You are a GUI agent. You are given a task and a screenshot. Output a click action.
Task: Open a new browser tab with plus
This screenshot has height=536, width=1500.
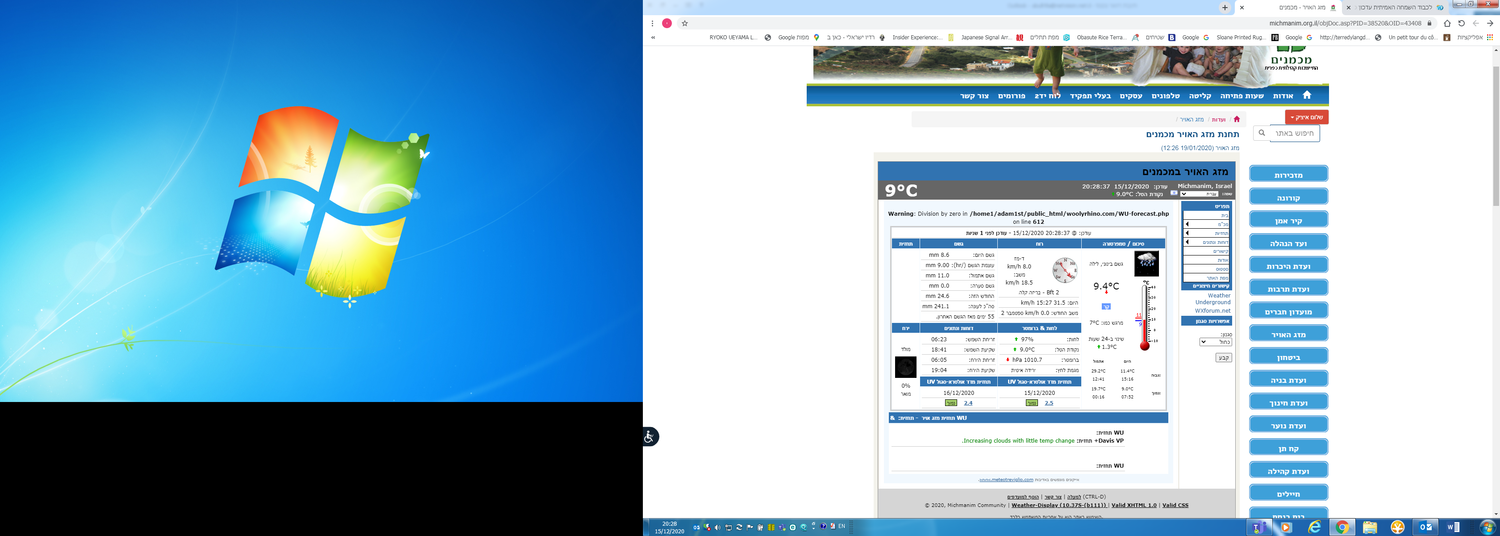click(1225, 7)
